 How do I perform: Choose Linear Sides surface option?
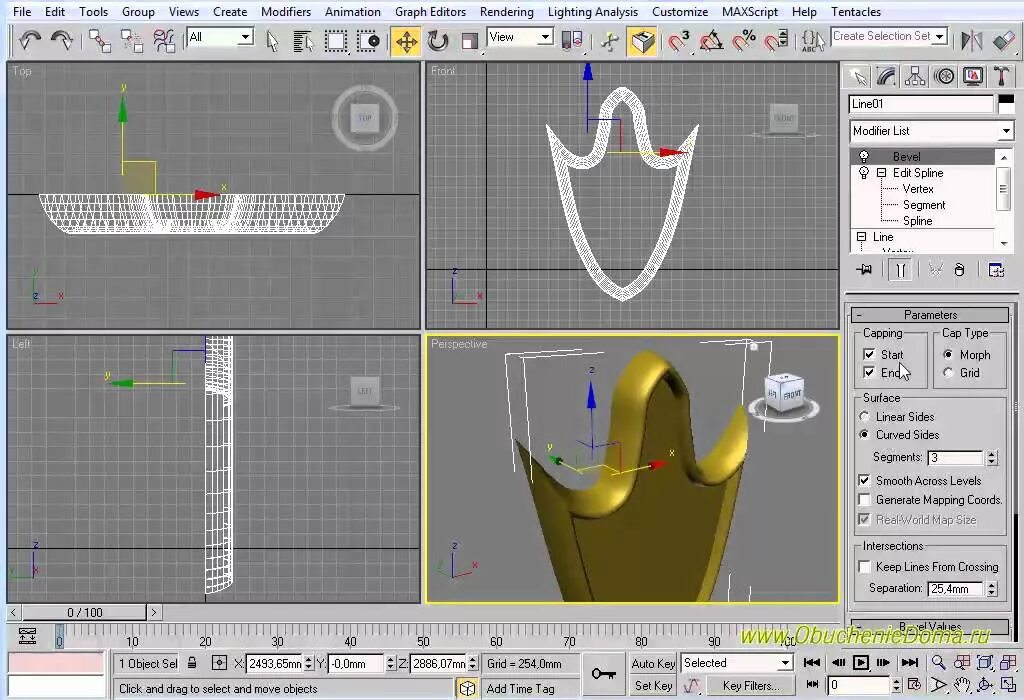[x=865, y=416]
